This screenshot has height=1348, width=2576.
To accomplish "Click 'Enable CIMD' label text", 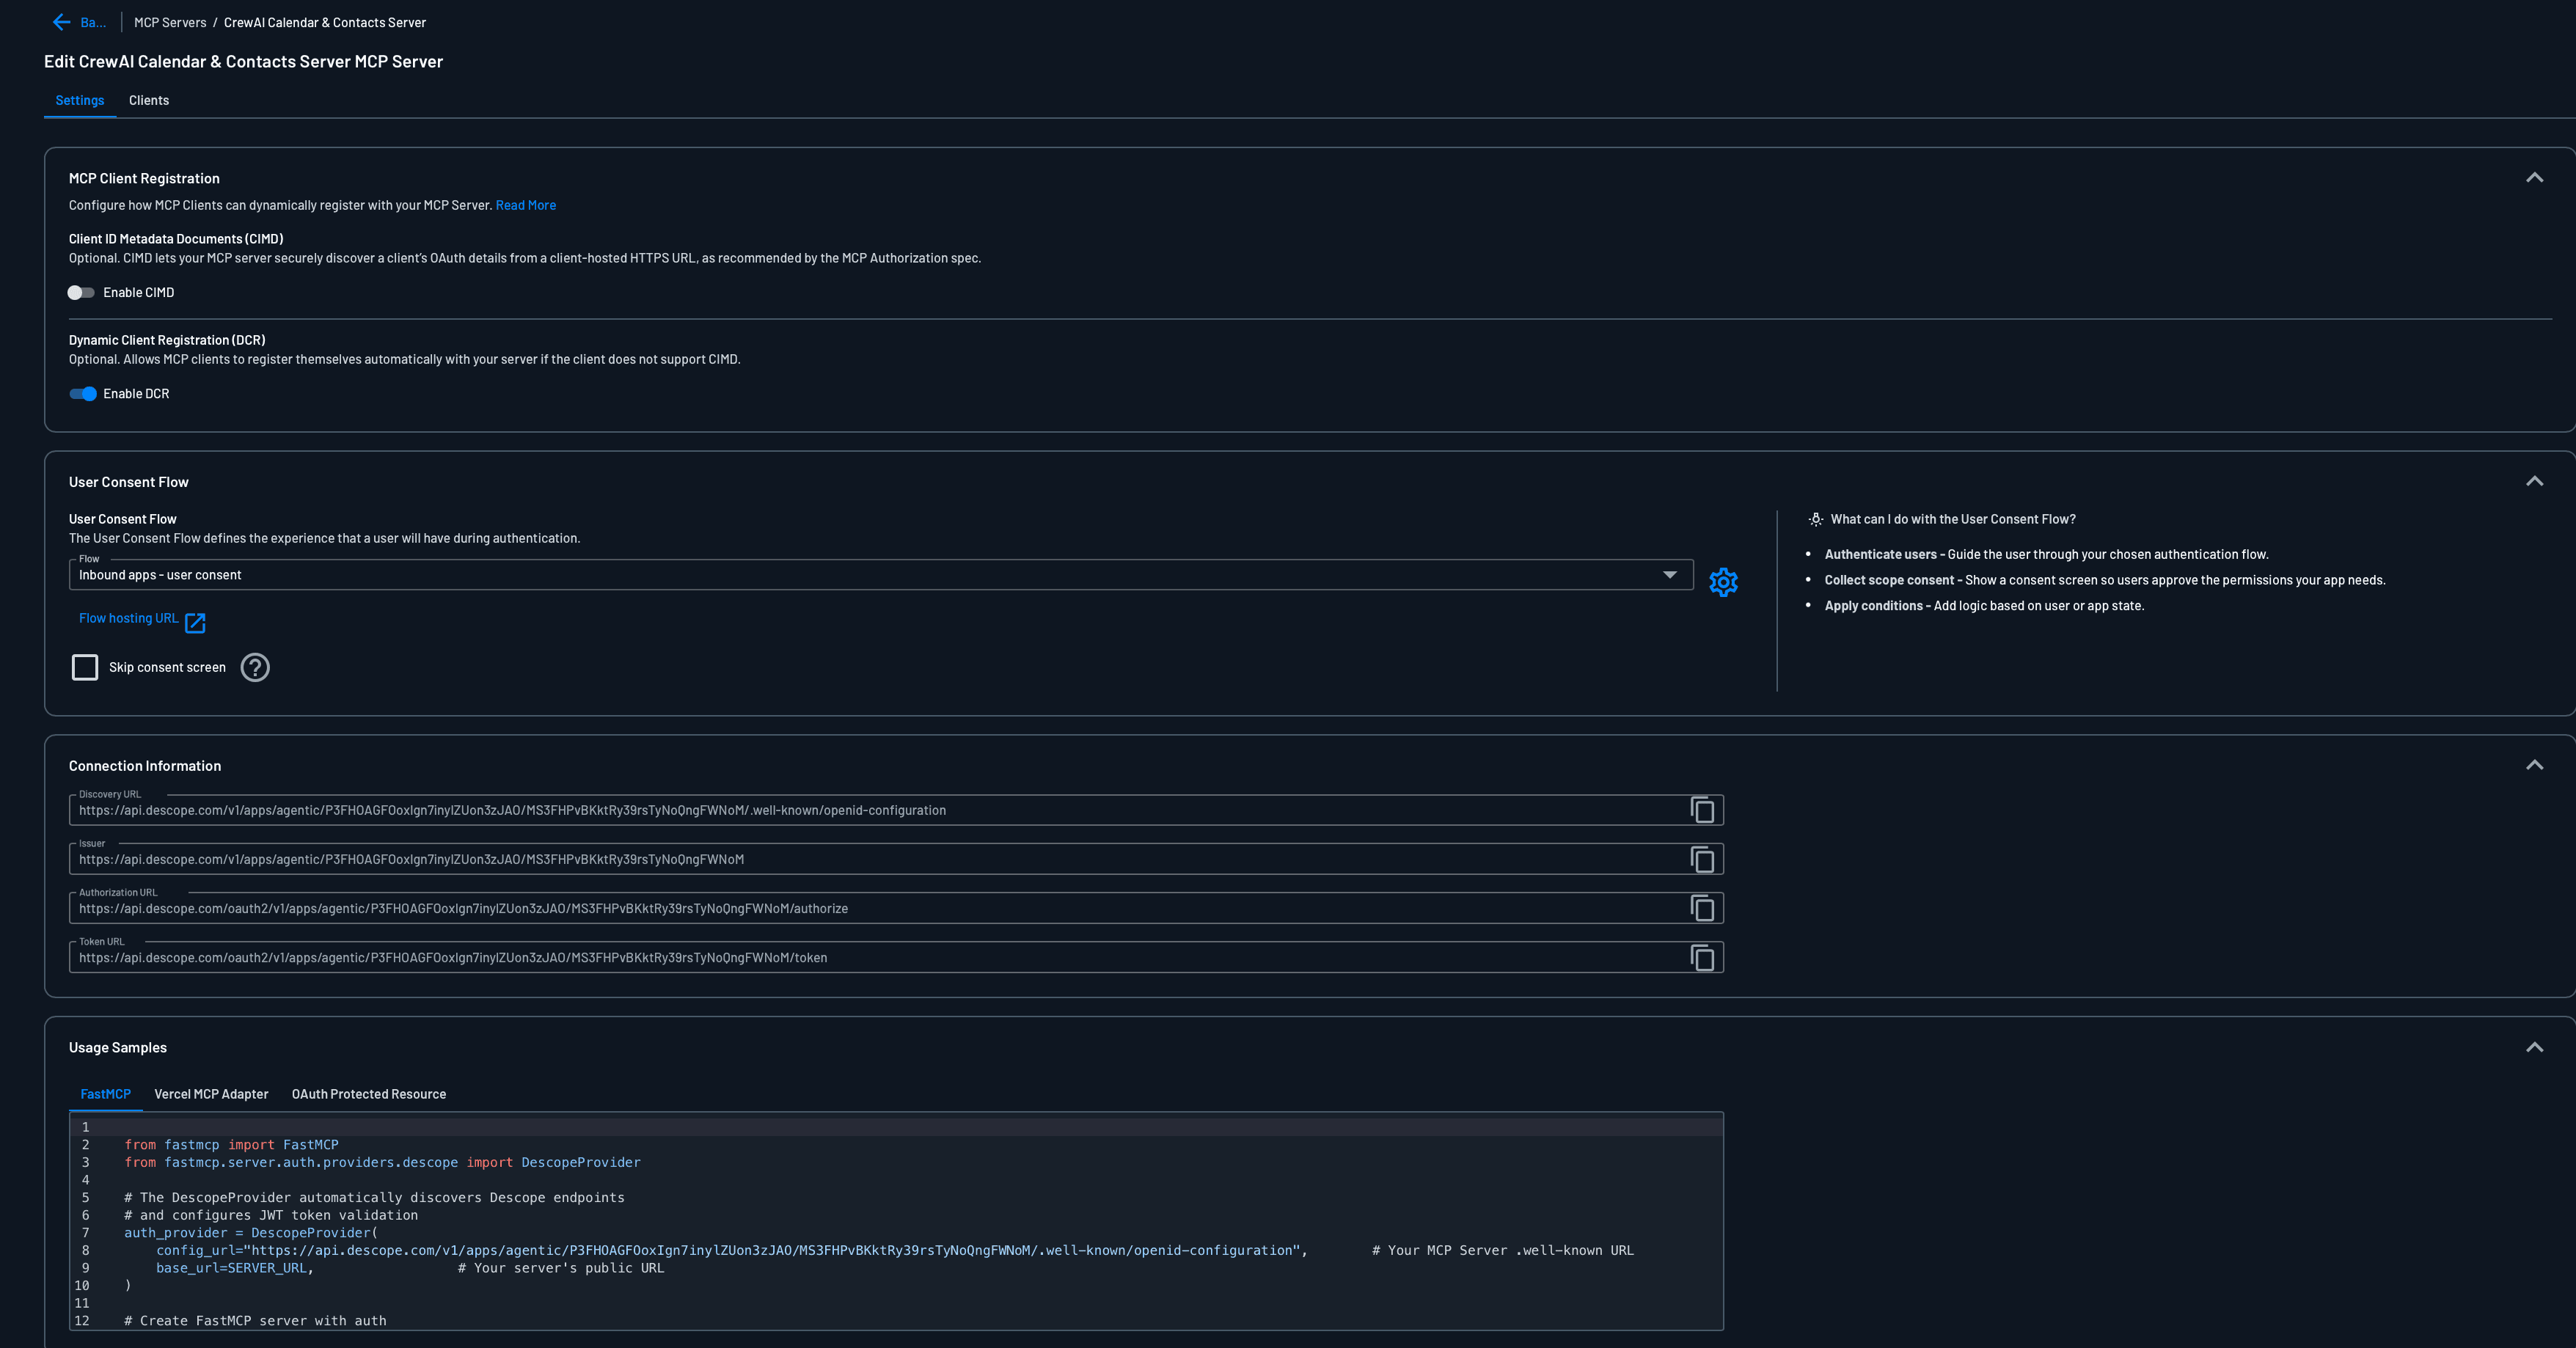I will coord(138,293).
